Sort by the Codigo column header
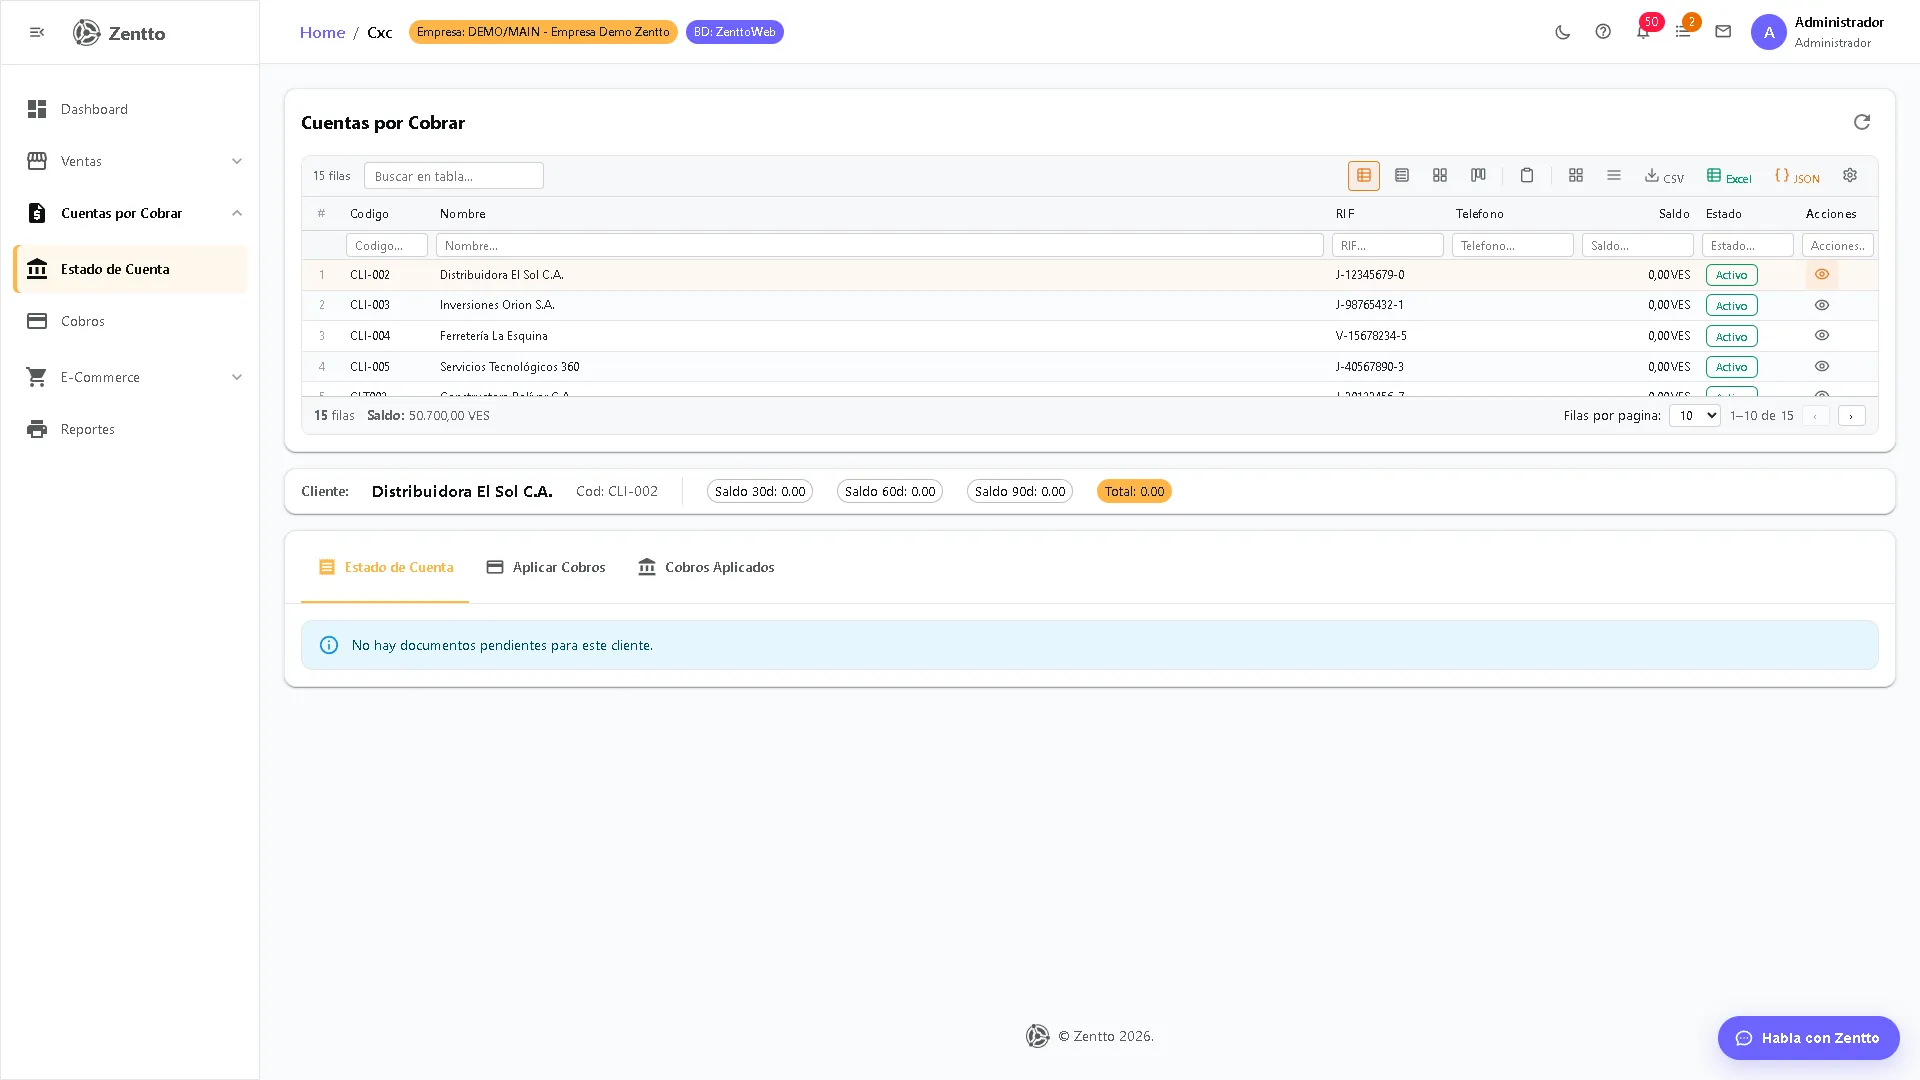Viewport: 1920px width, 1080px height. (x=369, y=214)
